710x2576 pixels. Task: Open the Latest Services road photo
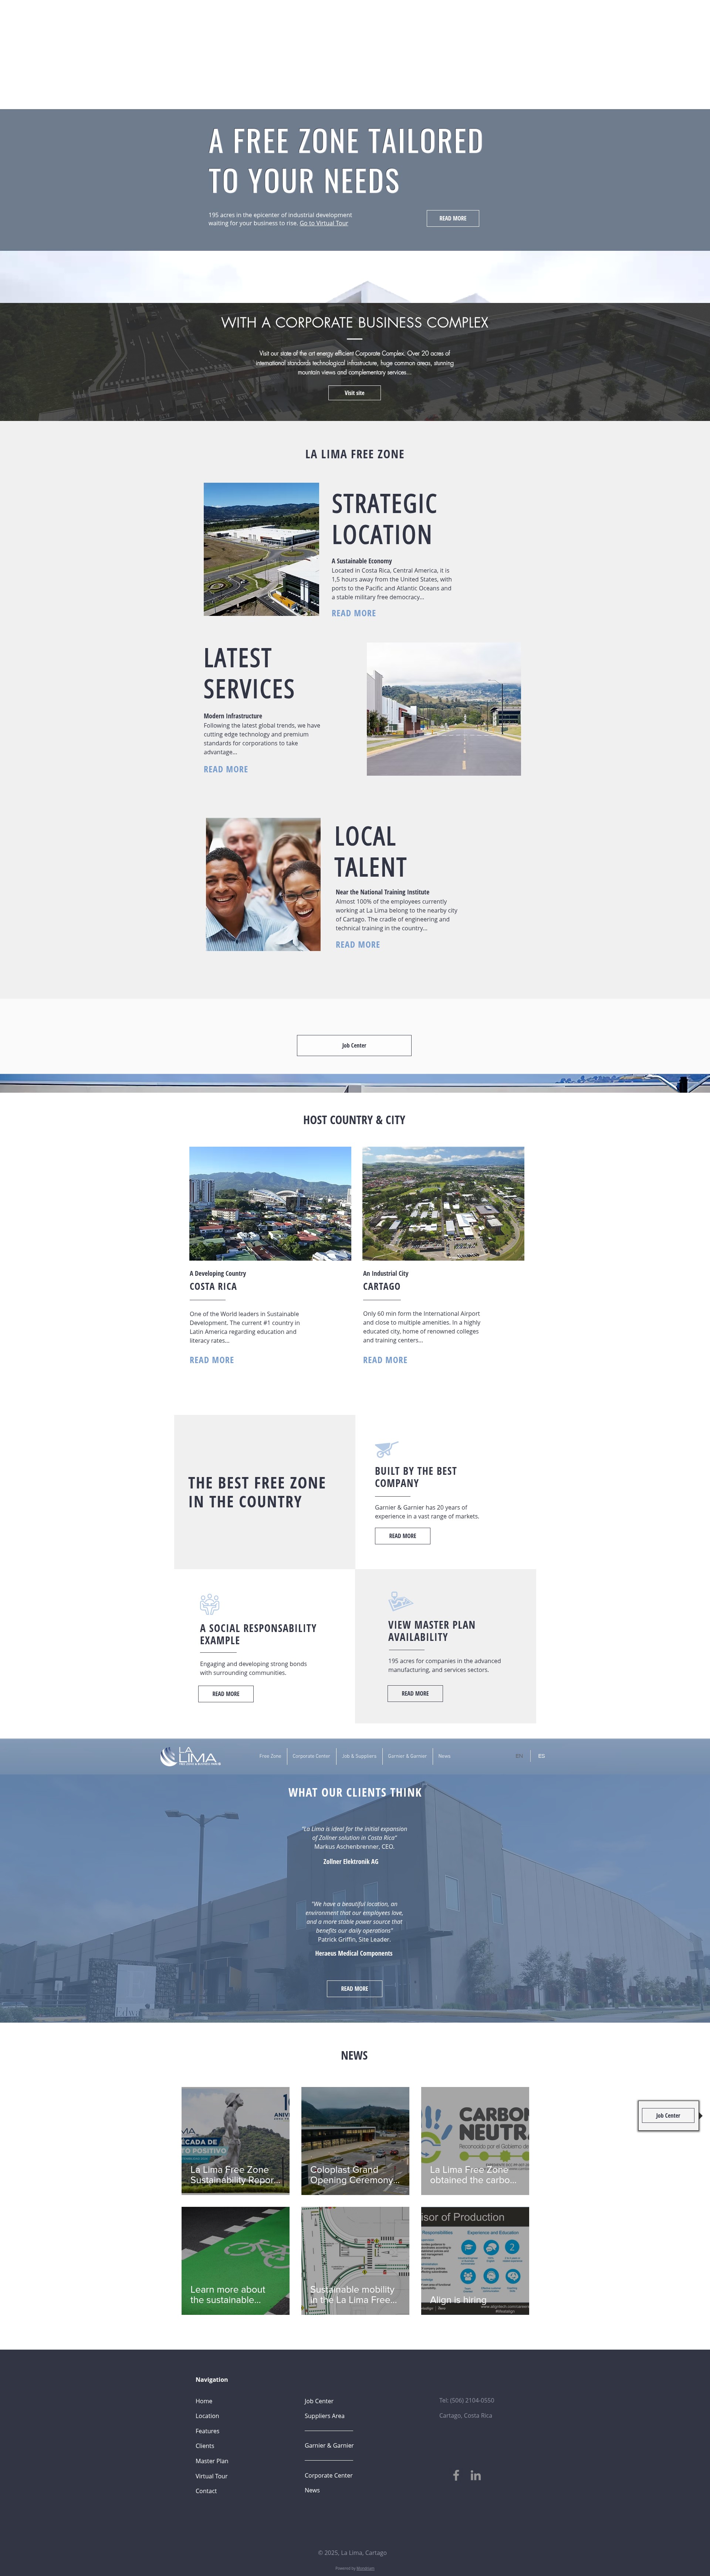click(x=444, y=709)
